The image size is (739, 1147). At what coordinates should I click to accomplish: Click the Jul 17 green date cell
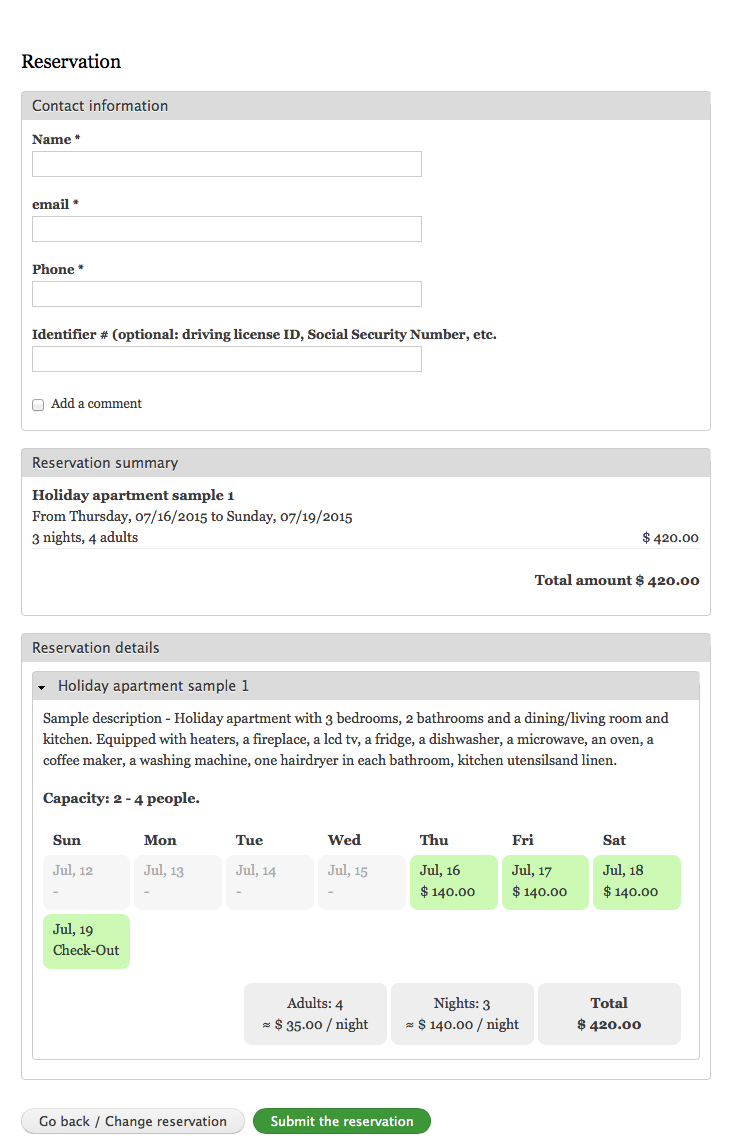(545, 882)
